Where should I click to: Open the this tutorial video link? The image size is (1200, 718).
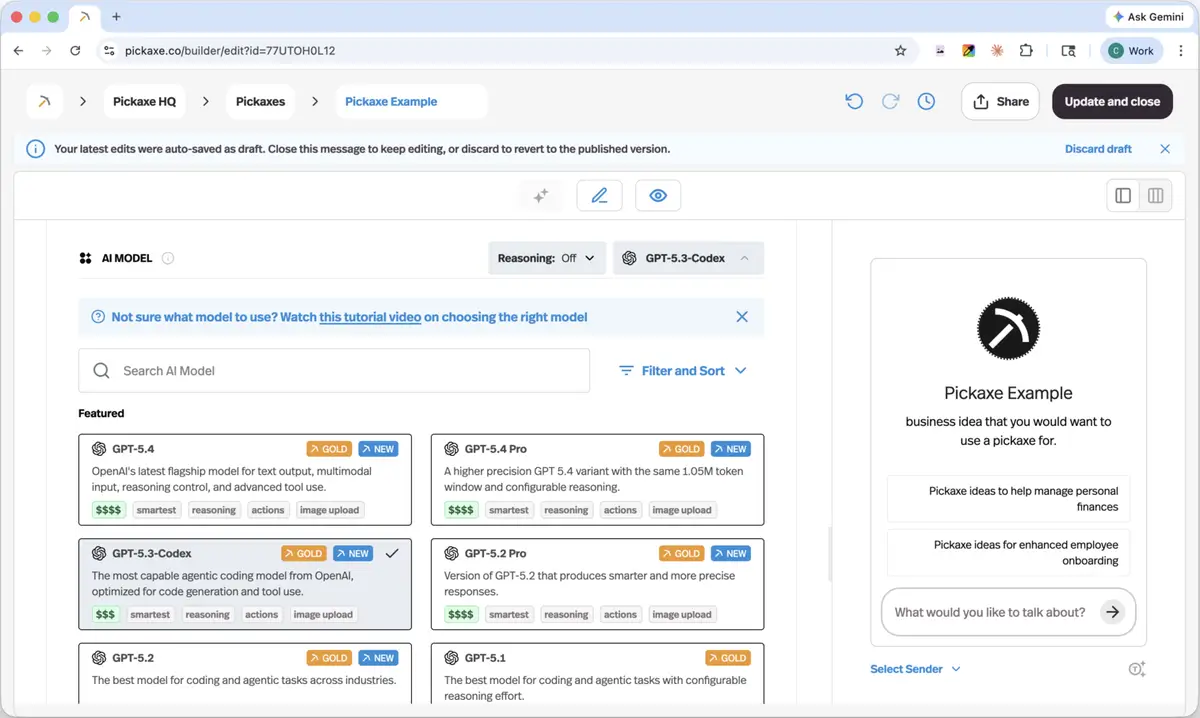pos(370,317)
